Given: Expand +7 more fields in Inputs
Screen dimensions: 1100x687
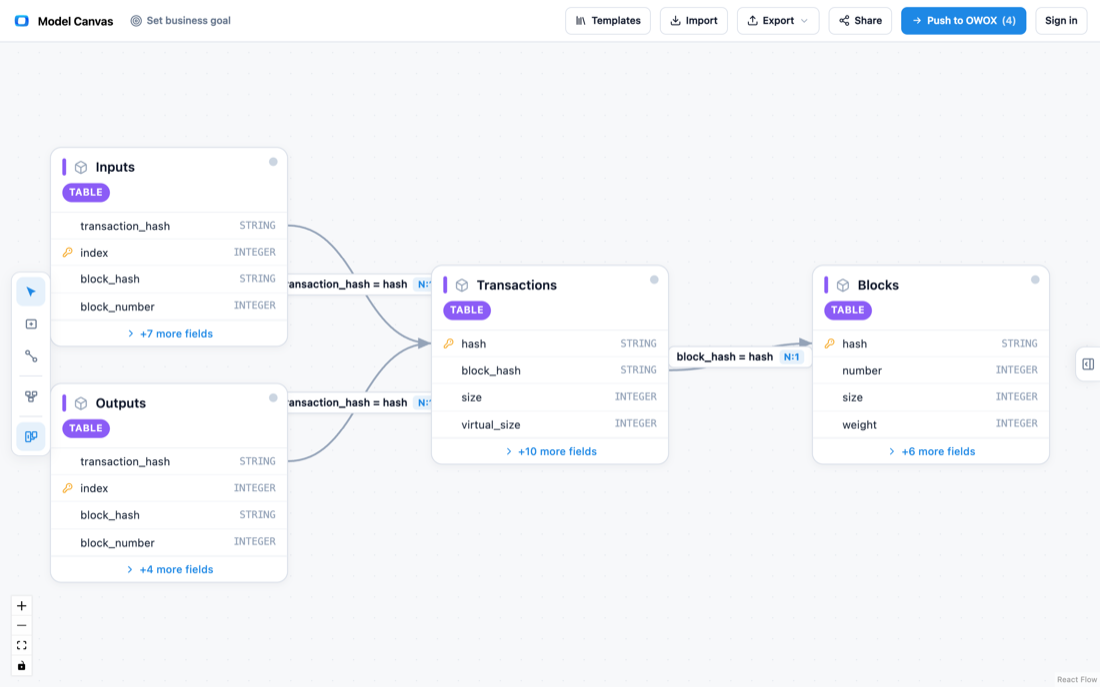Looking at the screenshot, I should click(169, 333).
